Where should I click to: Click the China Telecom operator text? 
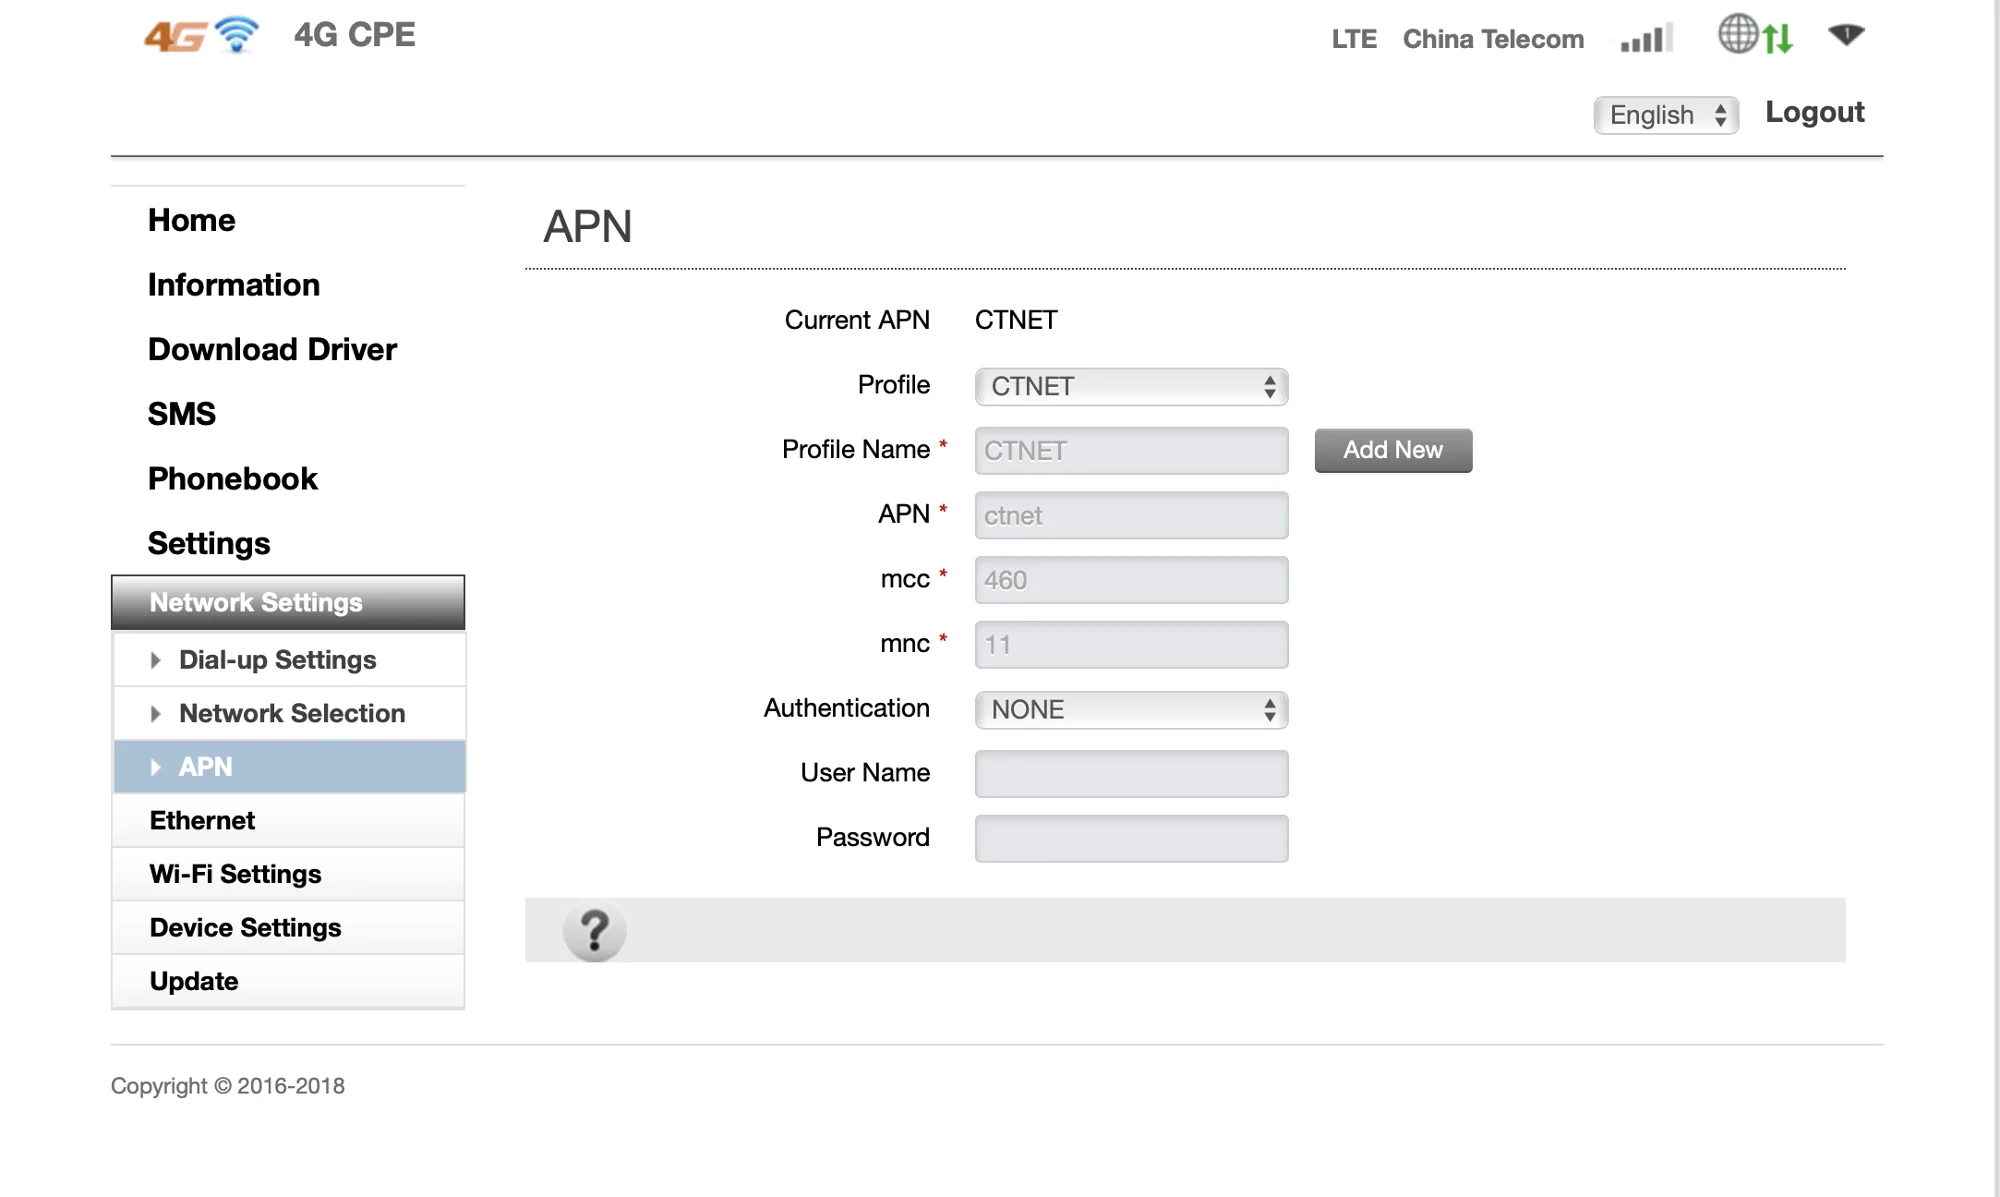(x=1493, y=39)
